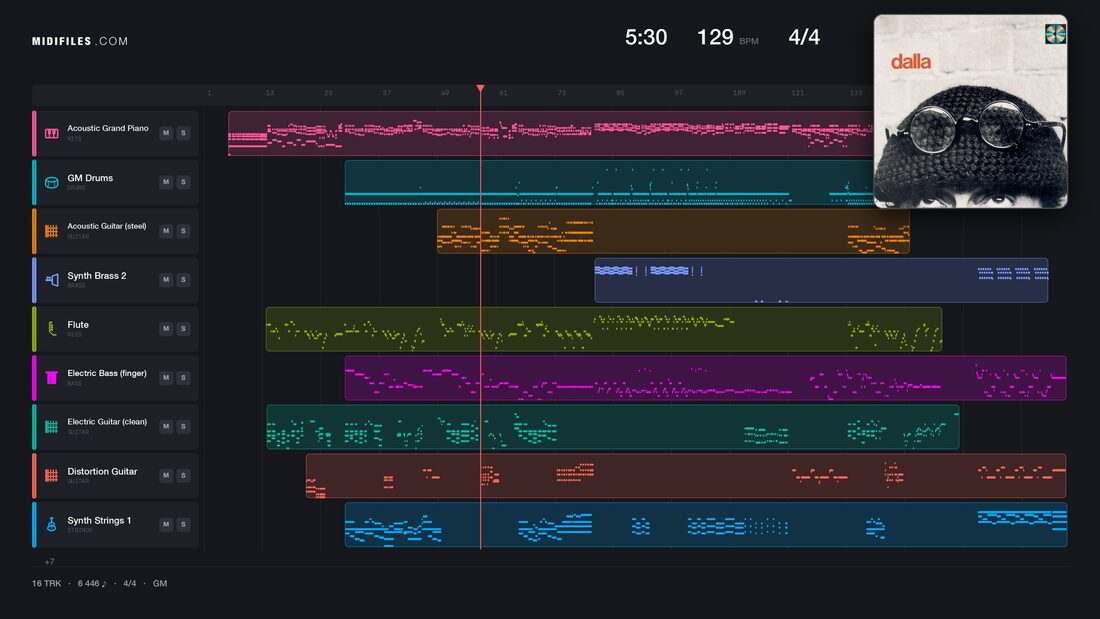Open the MIDIFILES.COM logo link

(x=80, y=41)
